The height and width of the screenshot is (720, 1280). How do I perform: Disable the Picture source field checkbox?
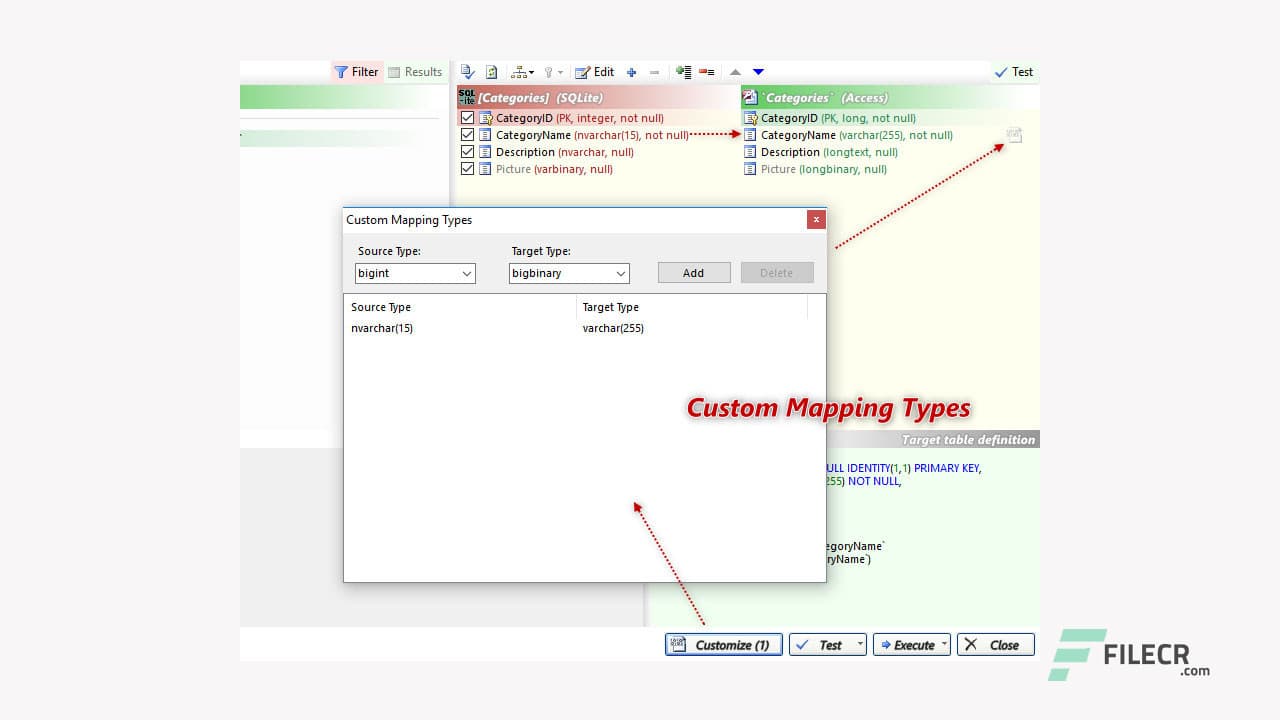click(x=467, y=169)
